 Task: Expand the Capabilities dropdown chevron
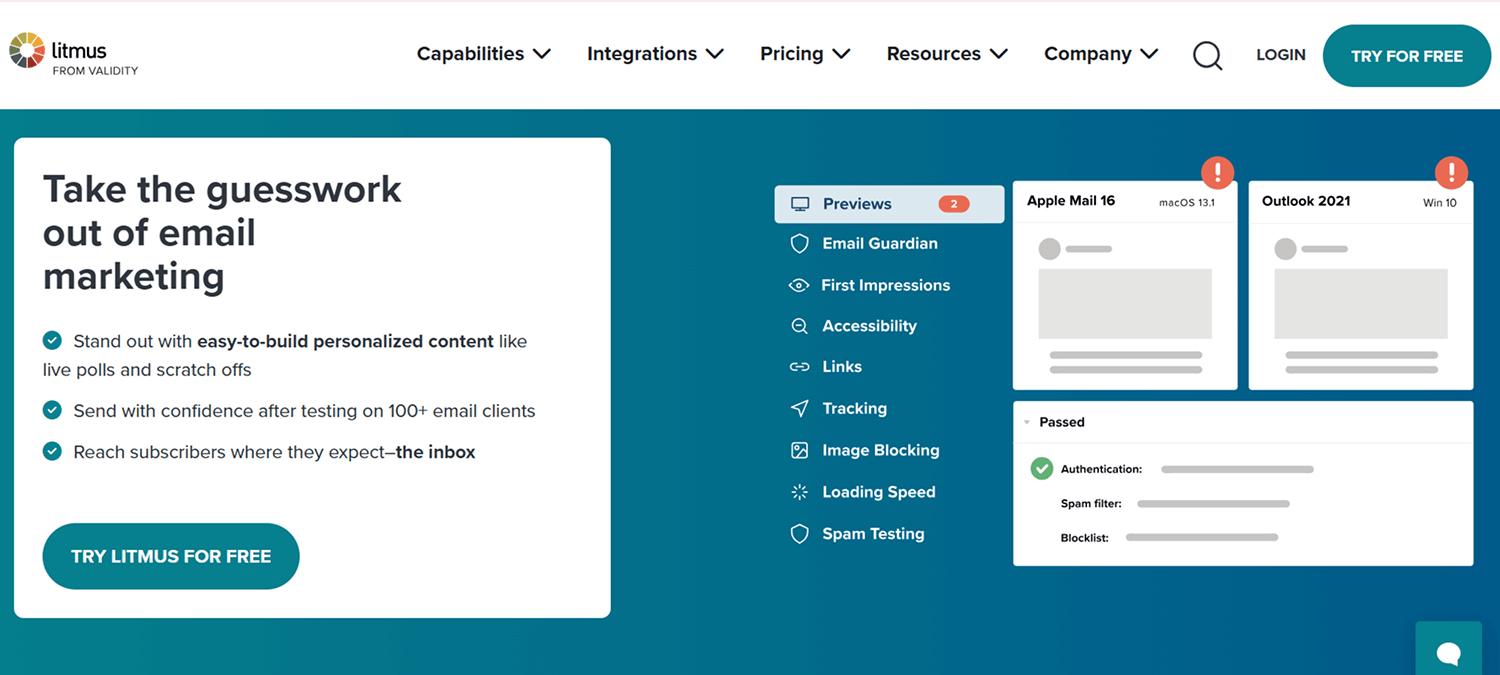click(x=542, y=54)
